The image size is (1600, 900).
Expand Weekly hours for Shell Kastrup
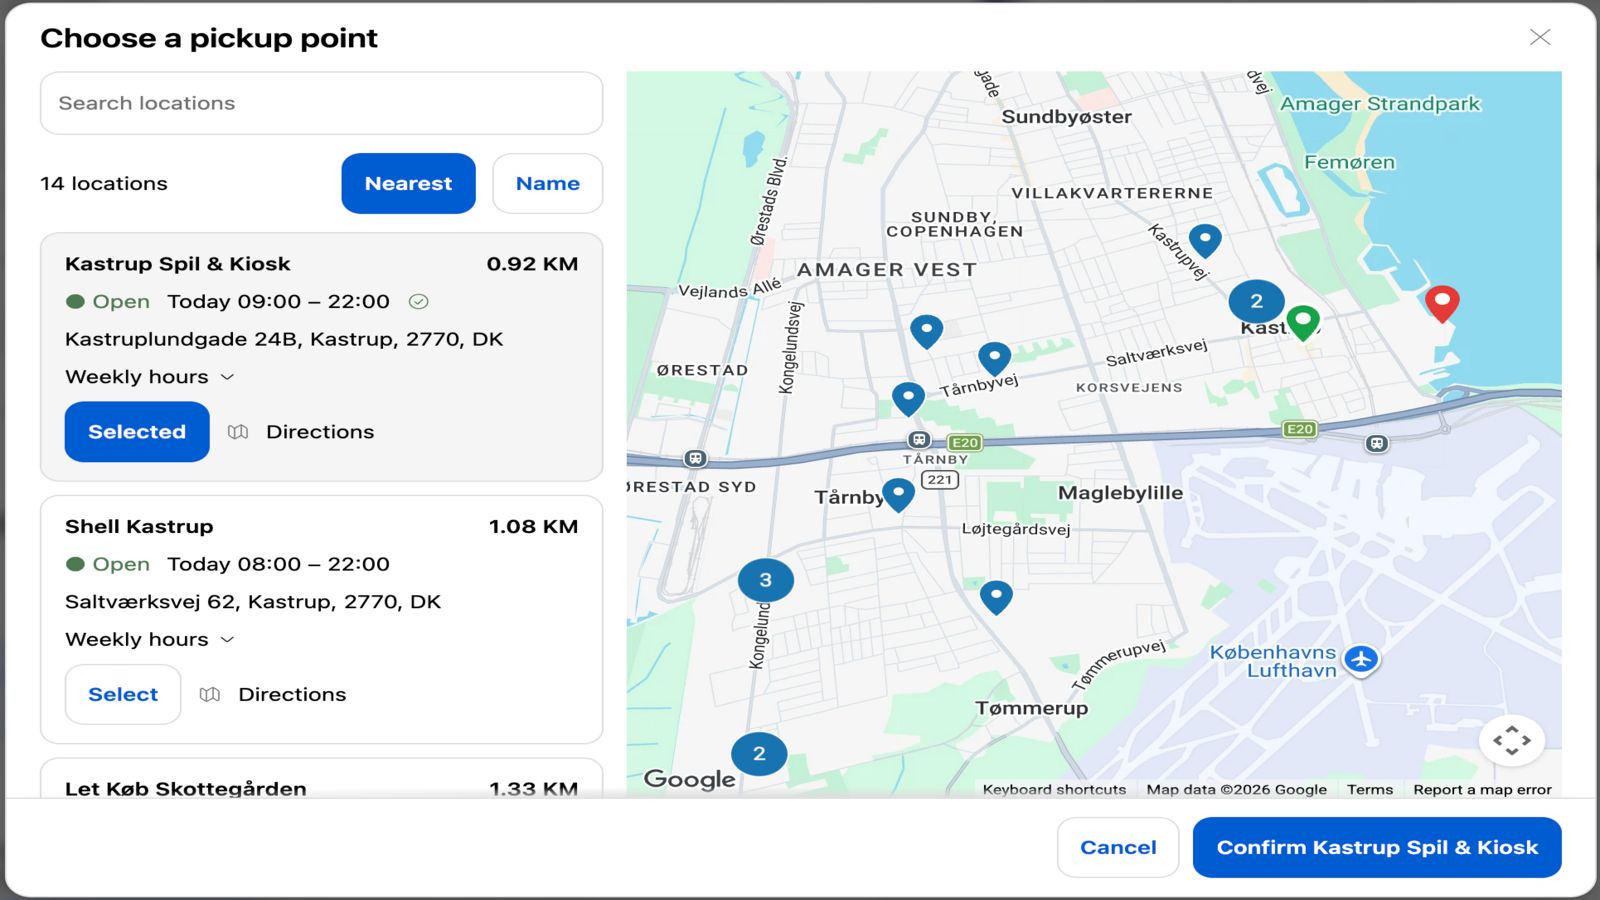(150, 639)
